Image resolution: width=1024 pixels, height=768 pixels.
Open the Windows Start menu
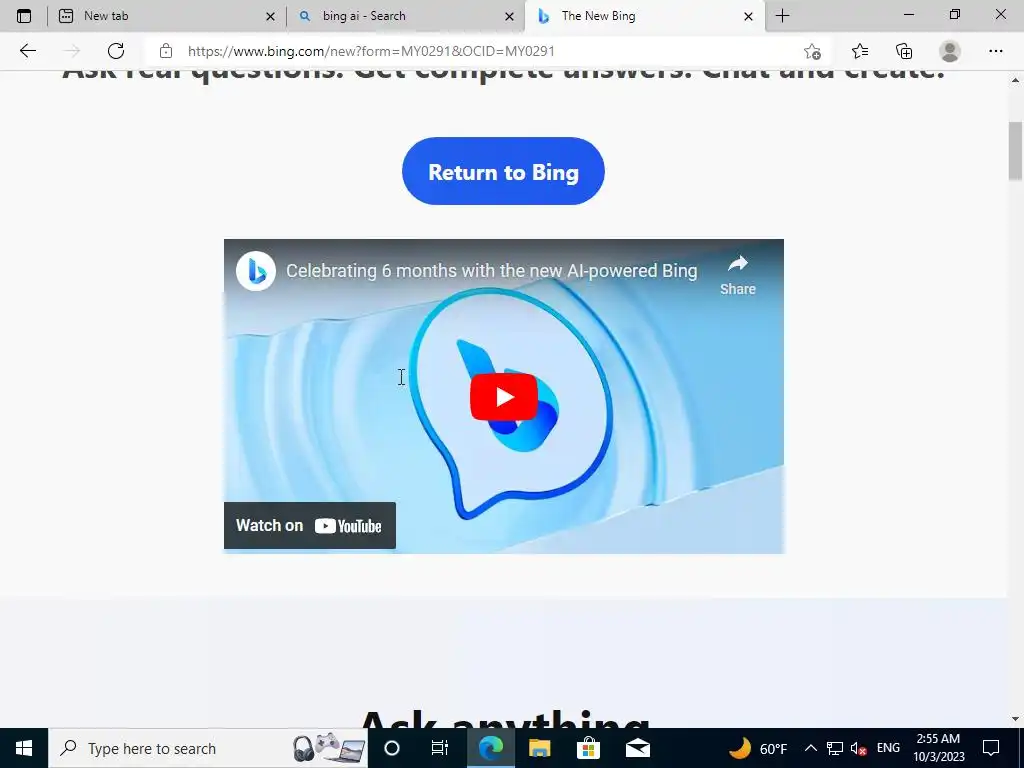(x=24, y=748)
